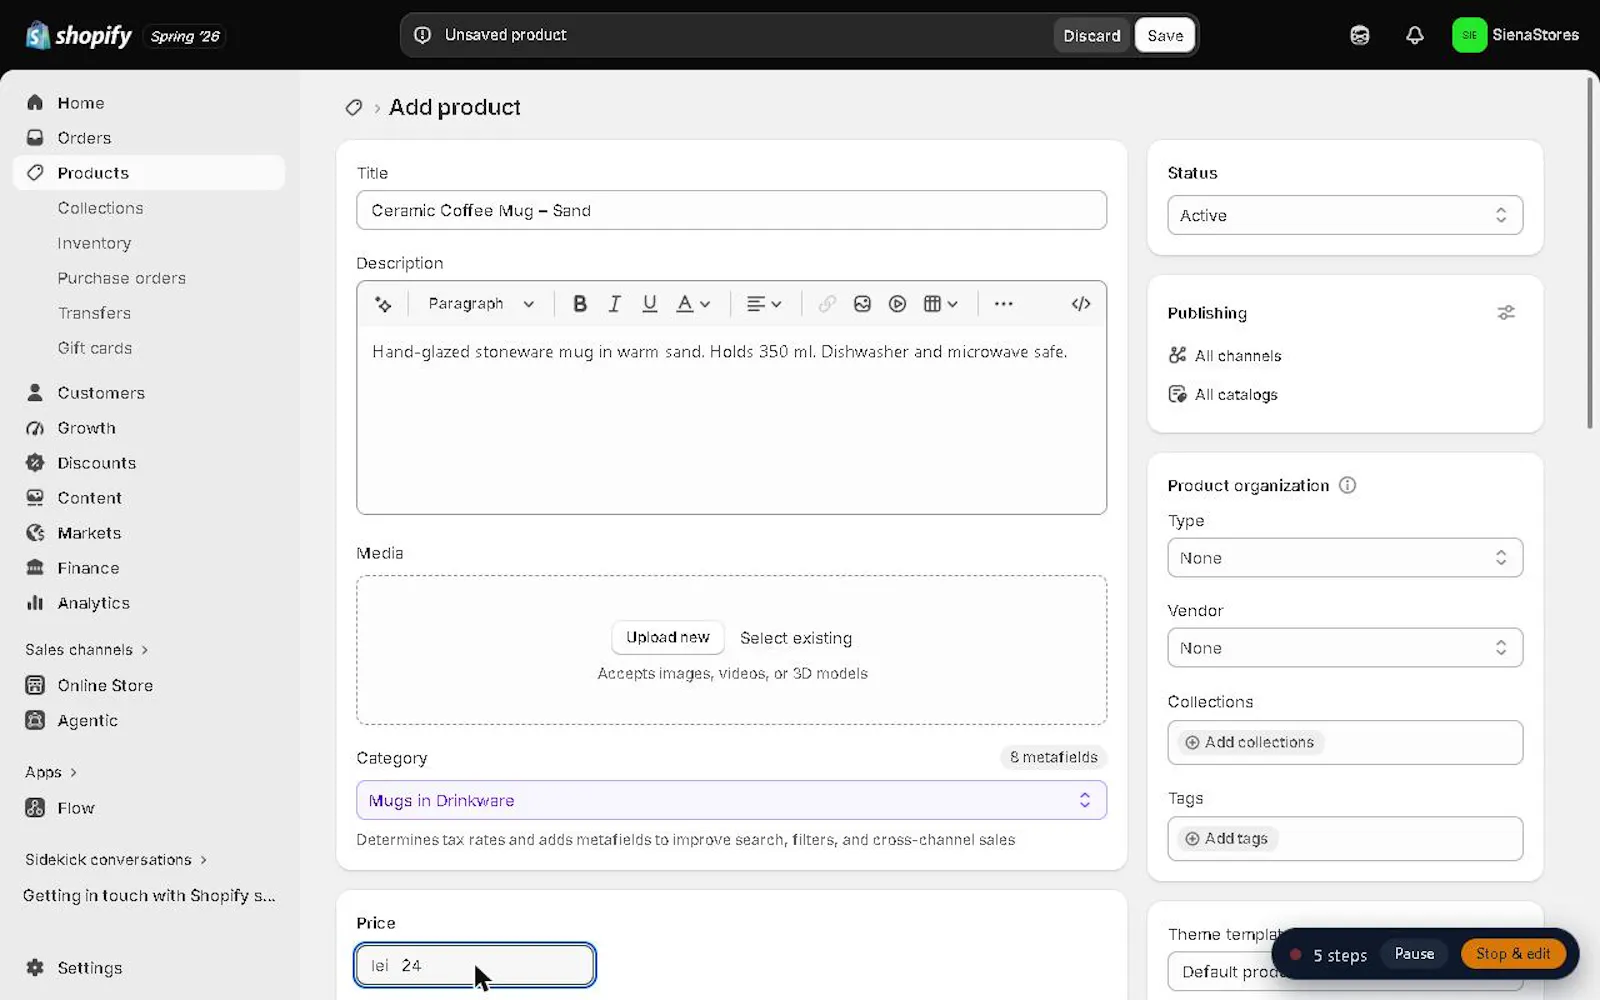The image size is (1600, 1000).
Task: Open Discounts in sidebar
Action: [149, 463]
